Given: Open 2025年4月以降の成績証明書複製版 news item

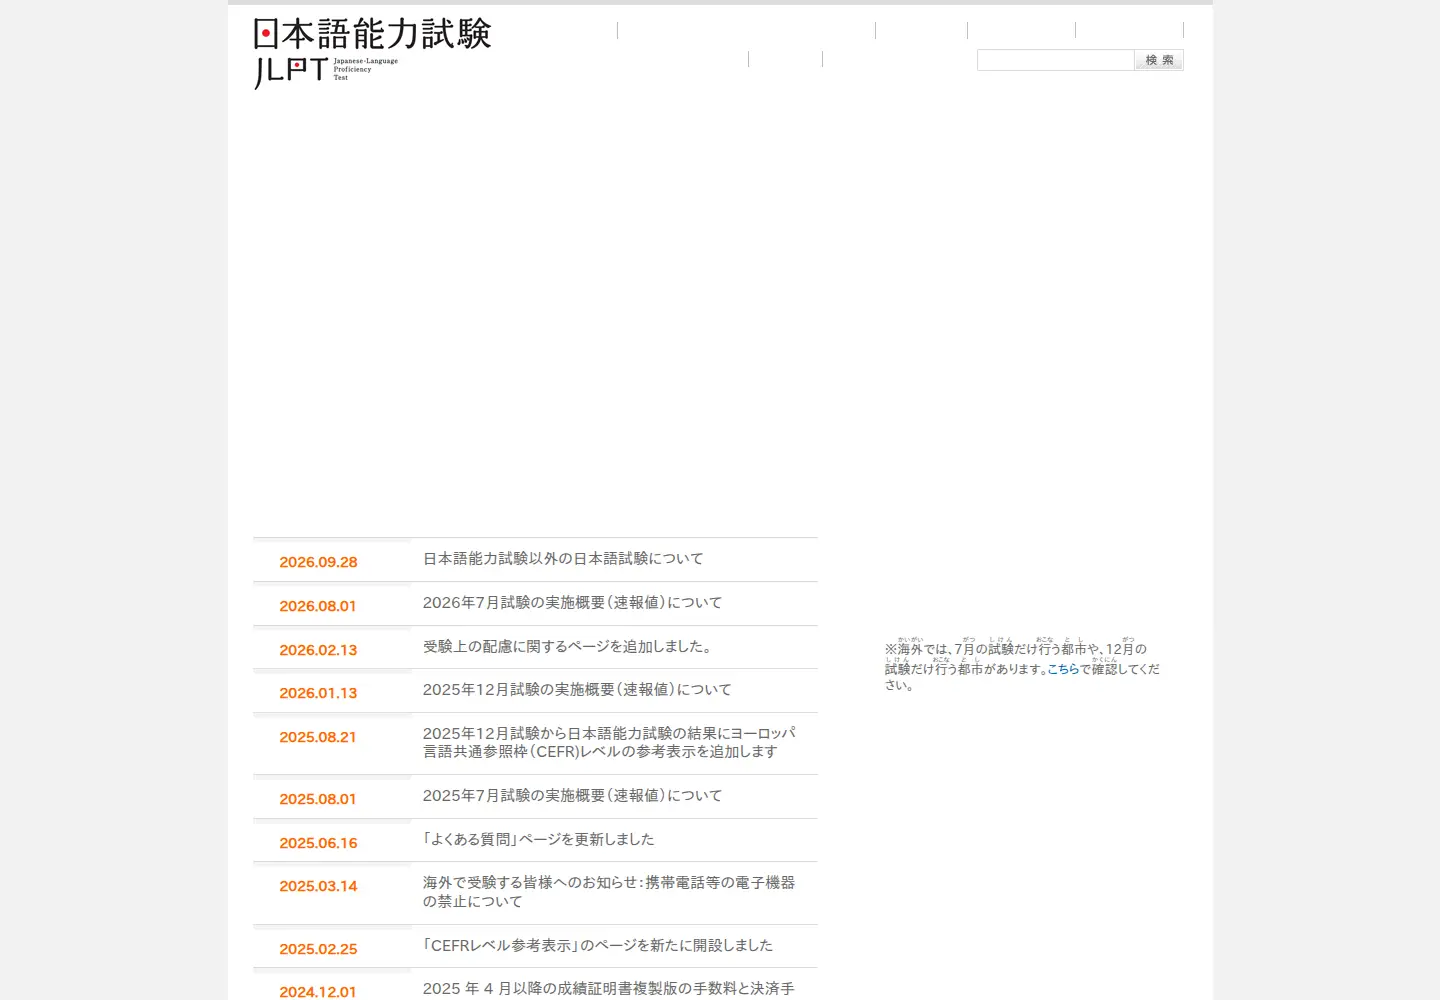Looking at the screenshot, I should coord(609,989).
